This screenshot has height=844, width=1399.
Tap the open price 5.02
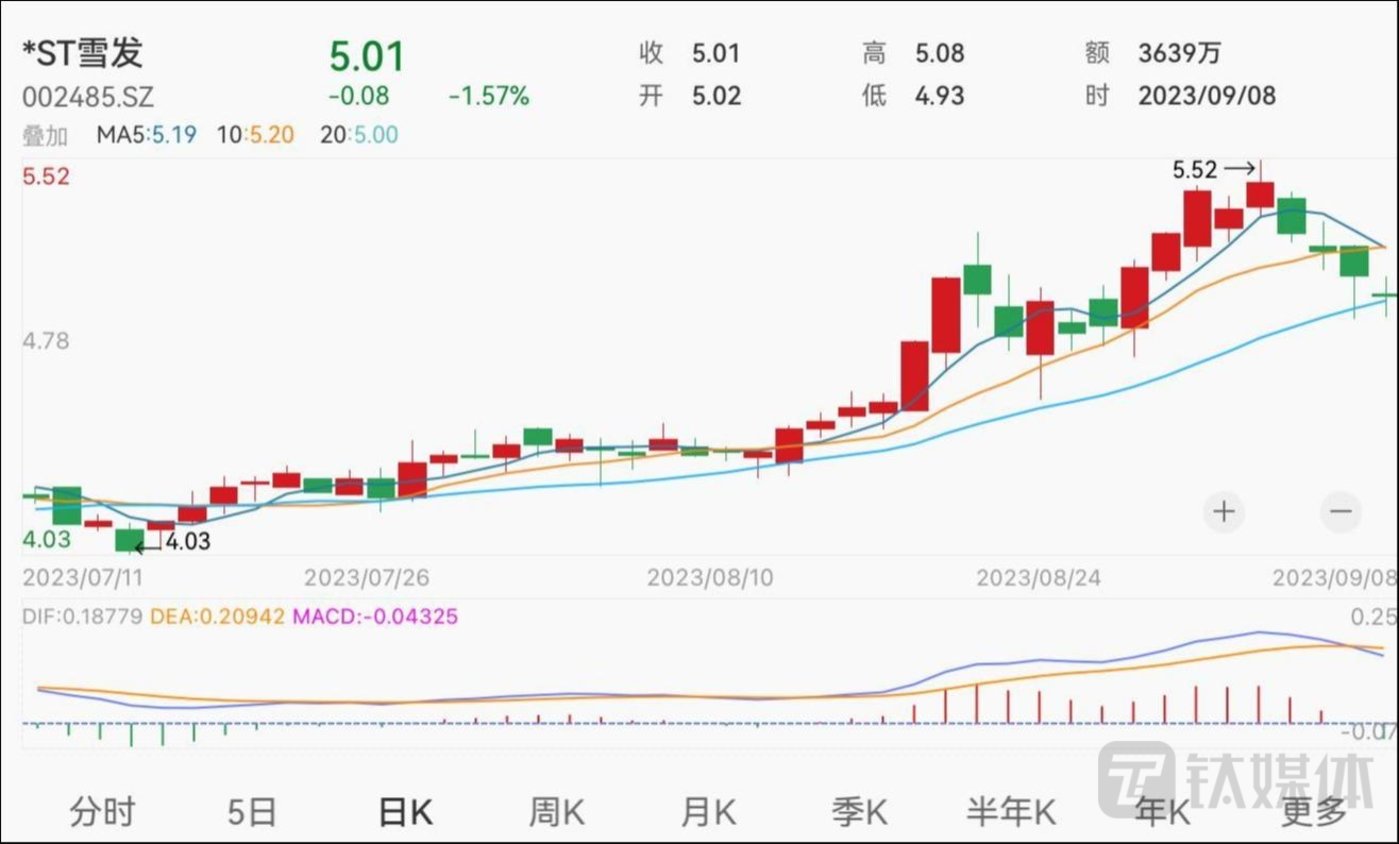(717, 97)
